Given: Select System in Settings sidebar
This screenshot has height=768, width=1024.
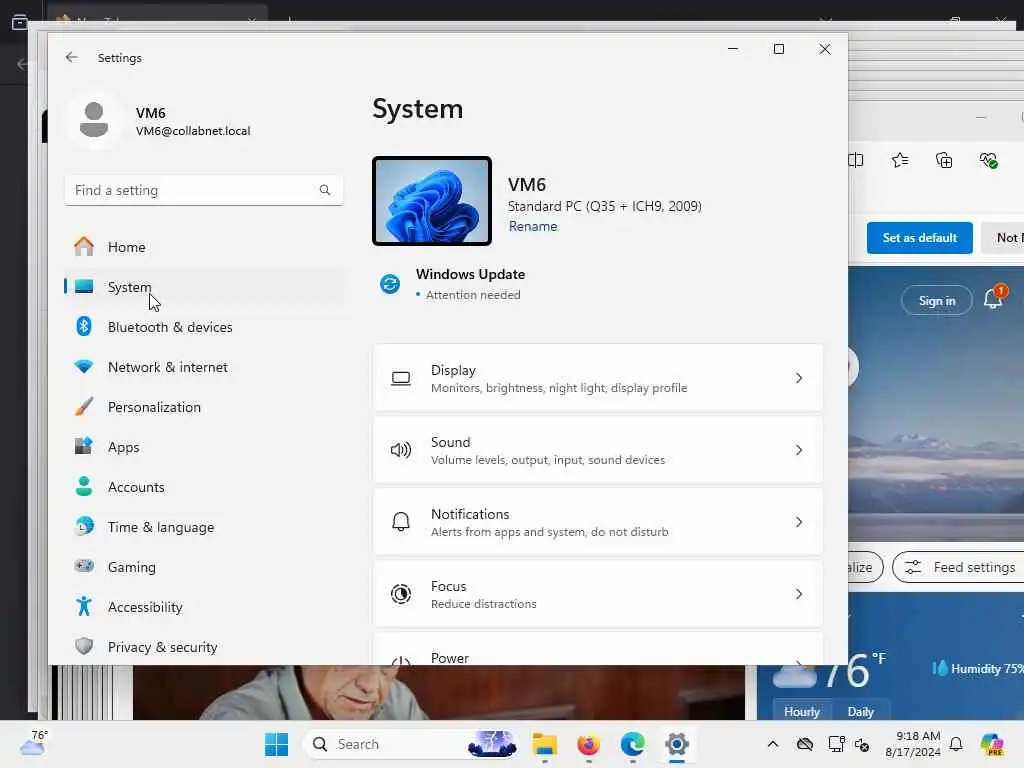Looking at the screenshot, I should [204, 287].
